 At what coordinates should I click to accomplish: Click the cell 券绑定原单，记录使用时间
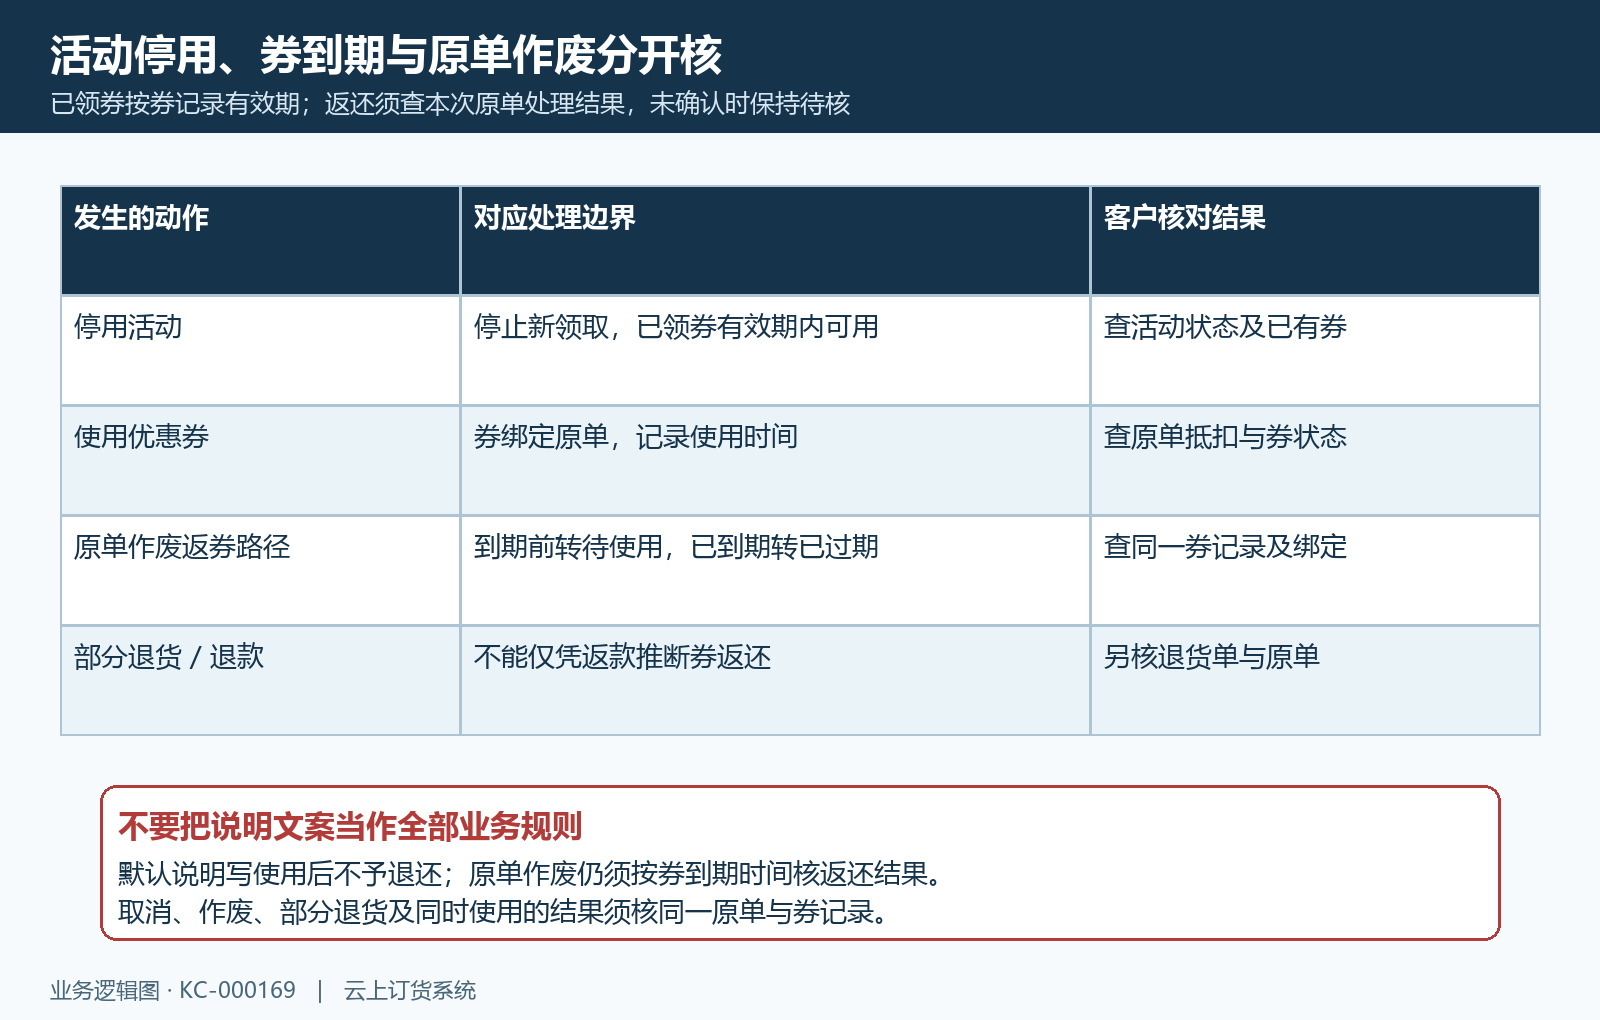click(x=775, y=460)
